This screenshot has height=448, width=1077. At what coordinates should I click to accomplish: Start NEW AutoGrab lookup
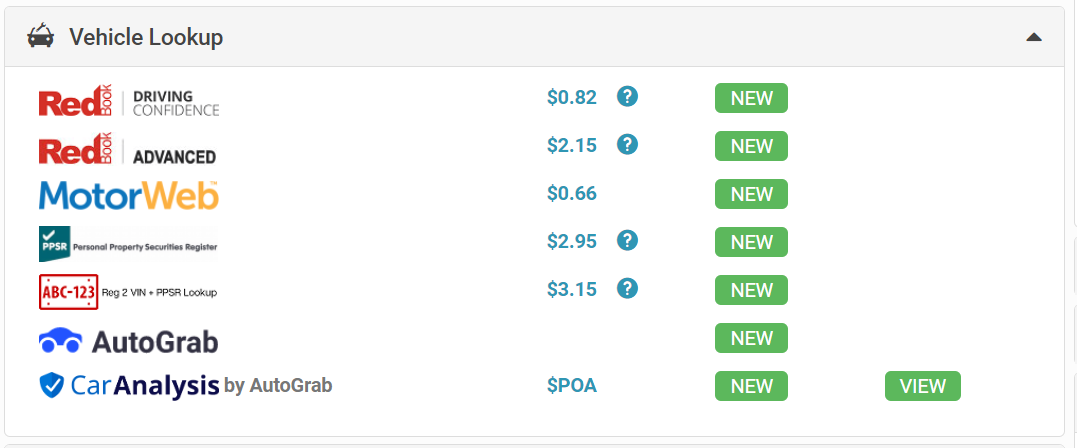751,338
